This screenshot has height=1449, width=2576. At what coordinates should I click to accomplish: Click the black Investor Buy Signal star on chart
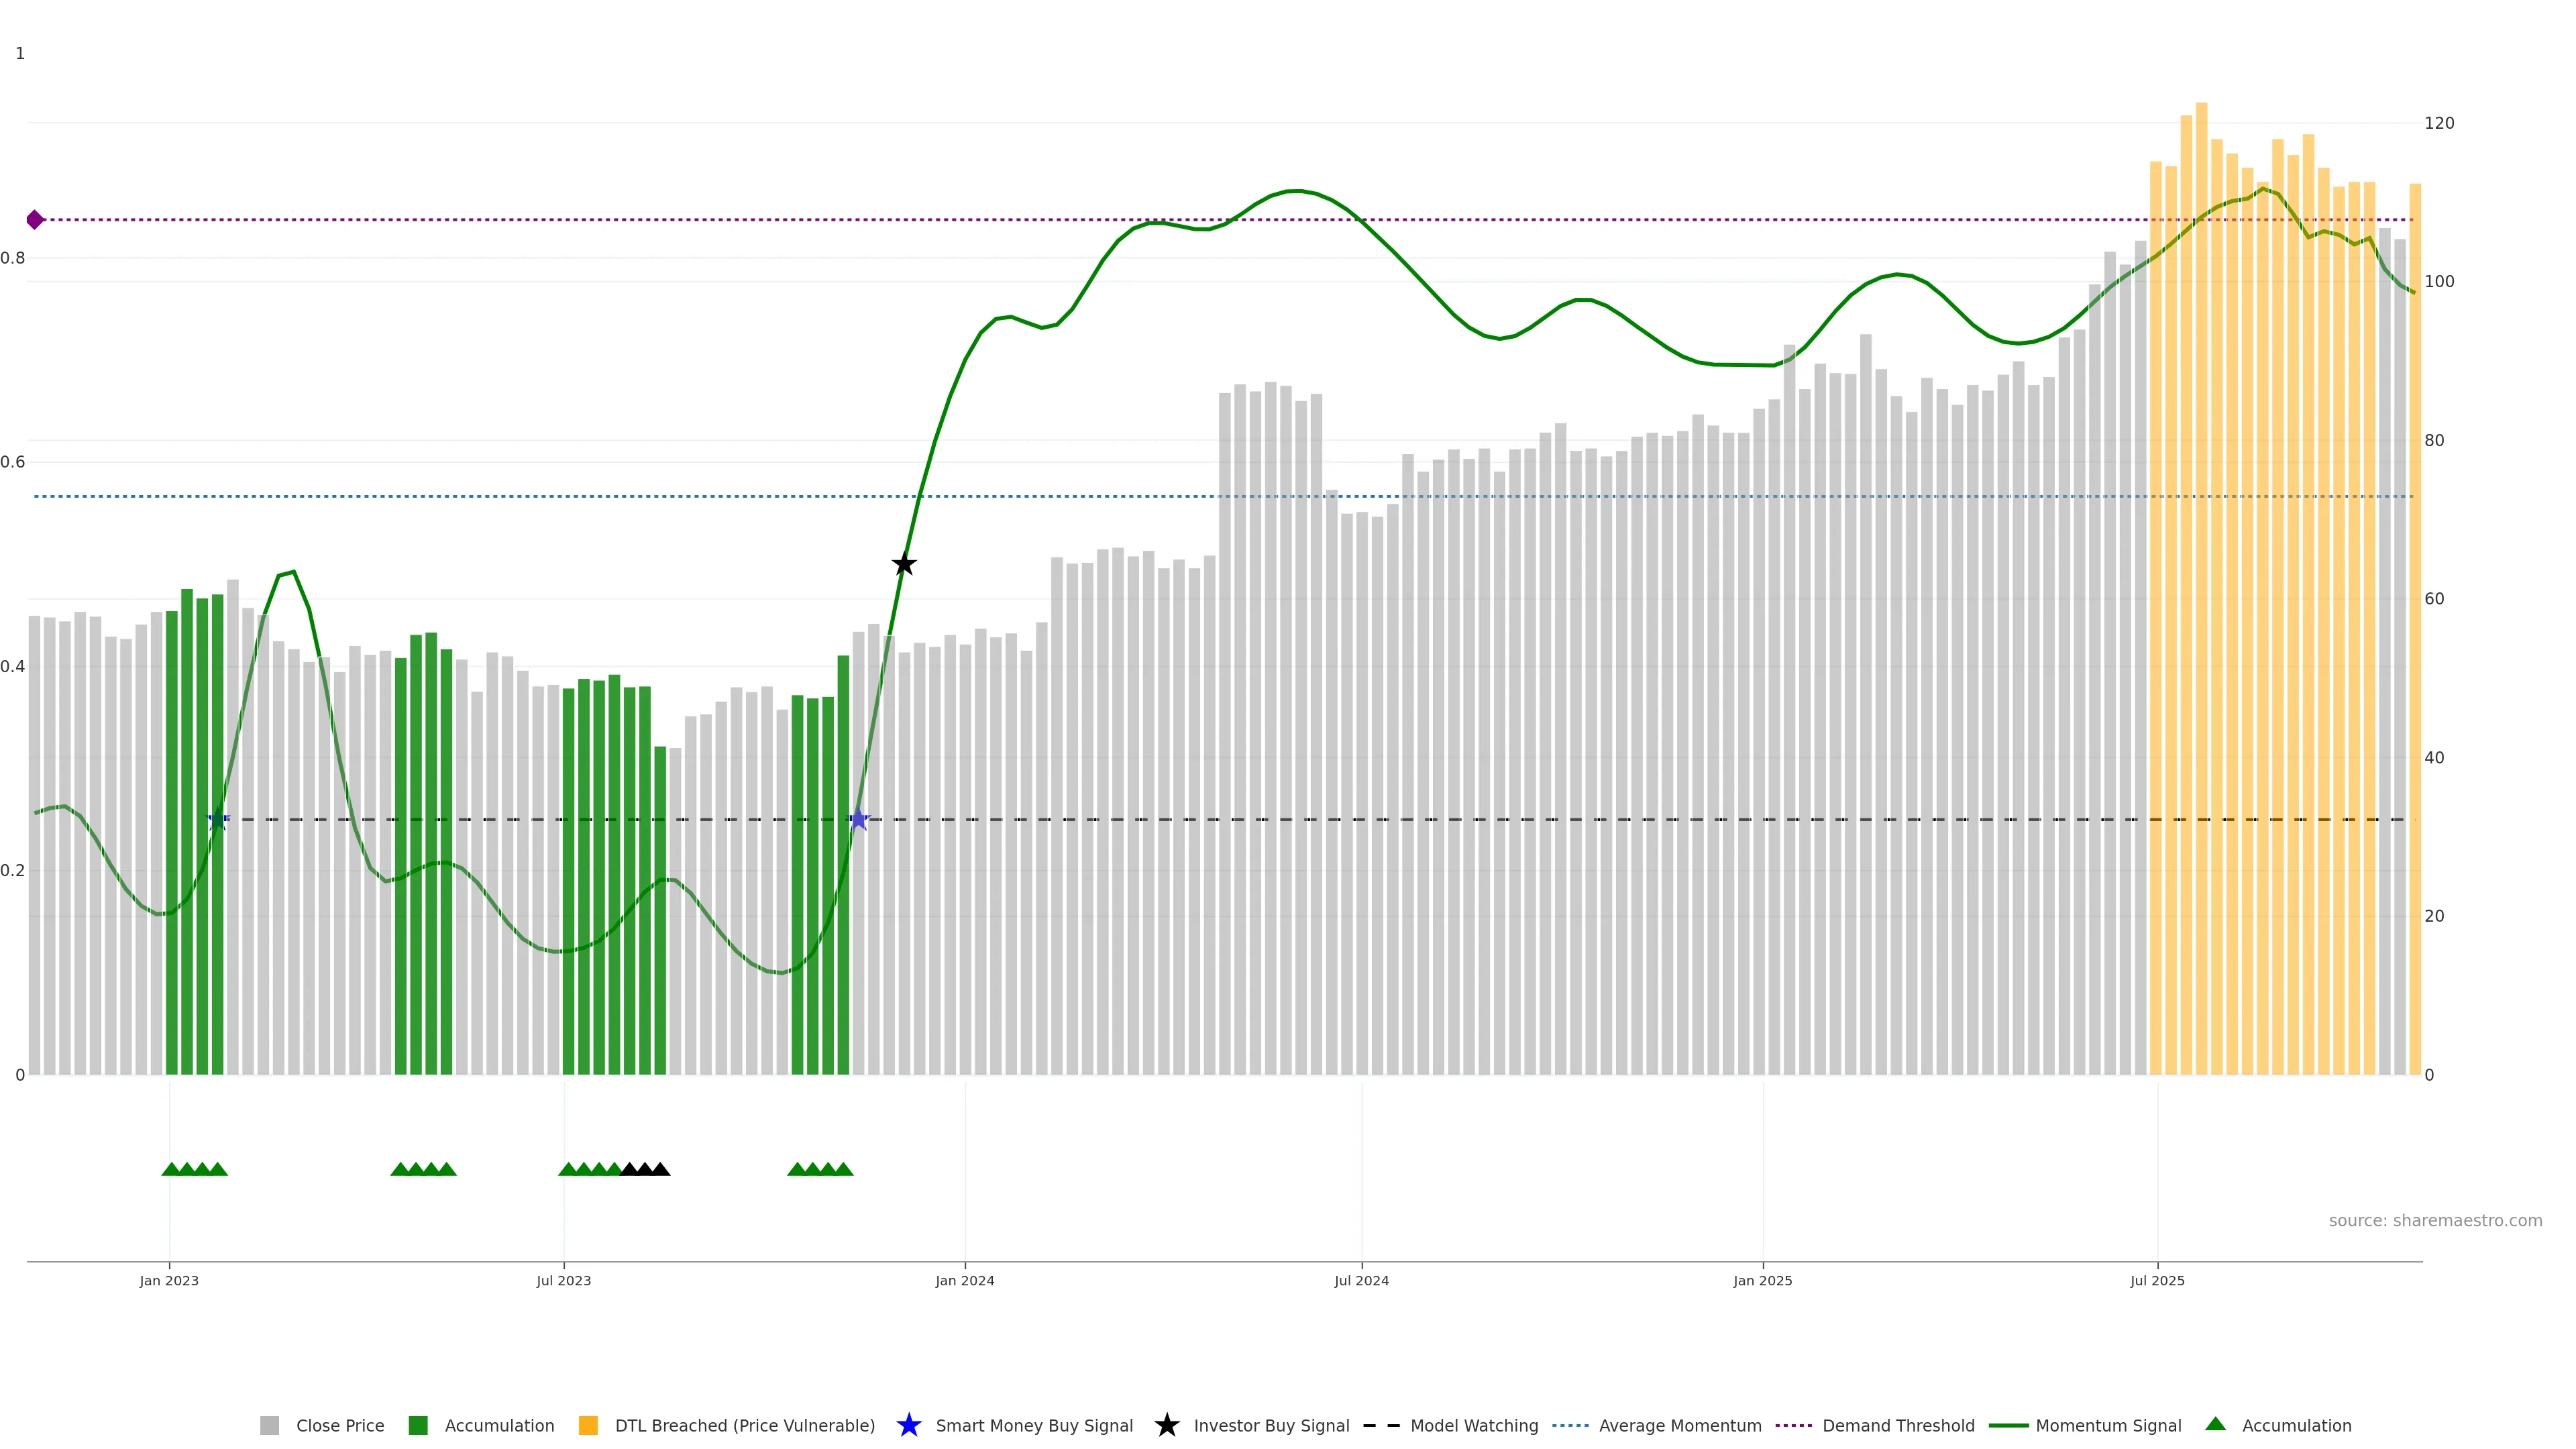[x=904, y=565]
